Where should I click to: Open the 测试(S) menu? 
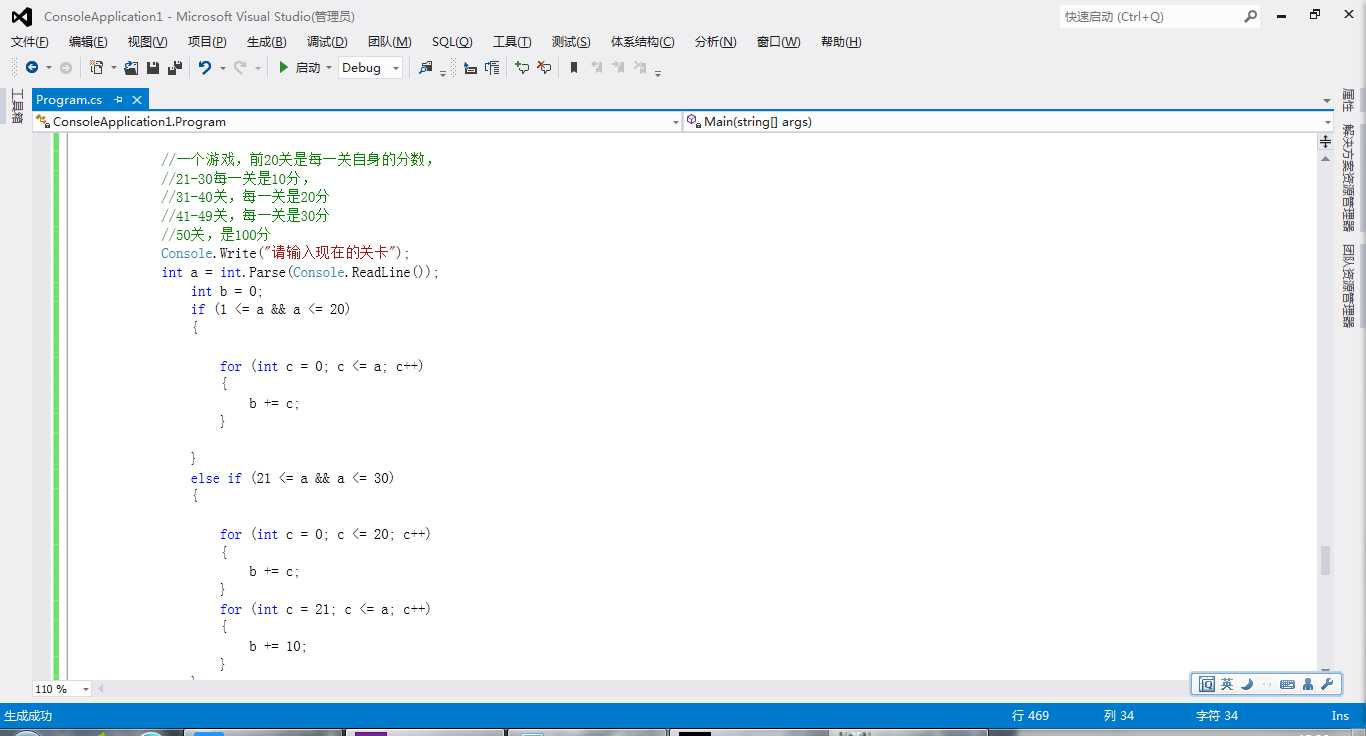571,42
